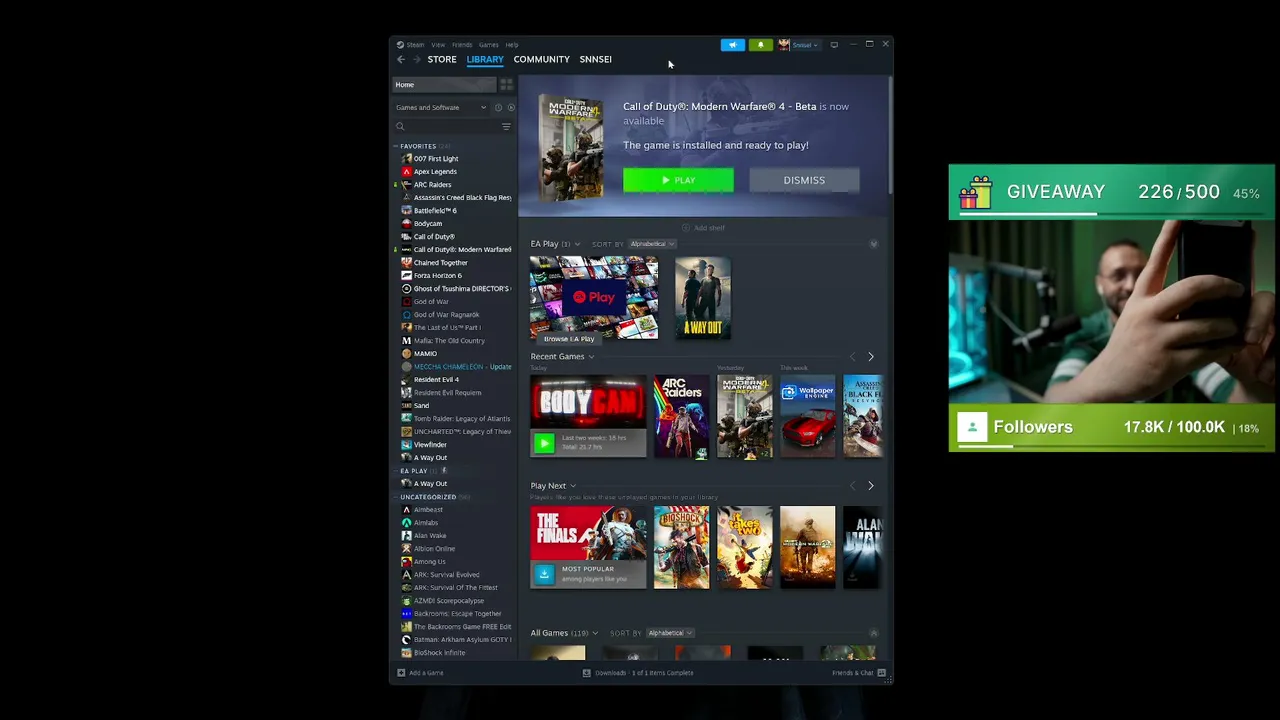Switch to the Community tab
Image resolution: width=1280 pixels, height=720 pixels.
(542, 59)
